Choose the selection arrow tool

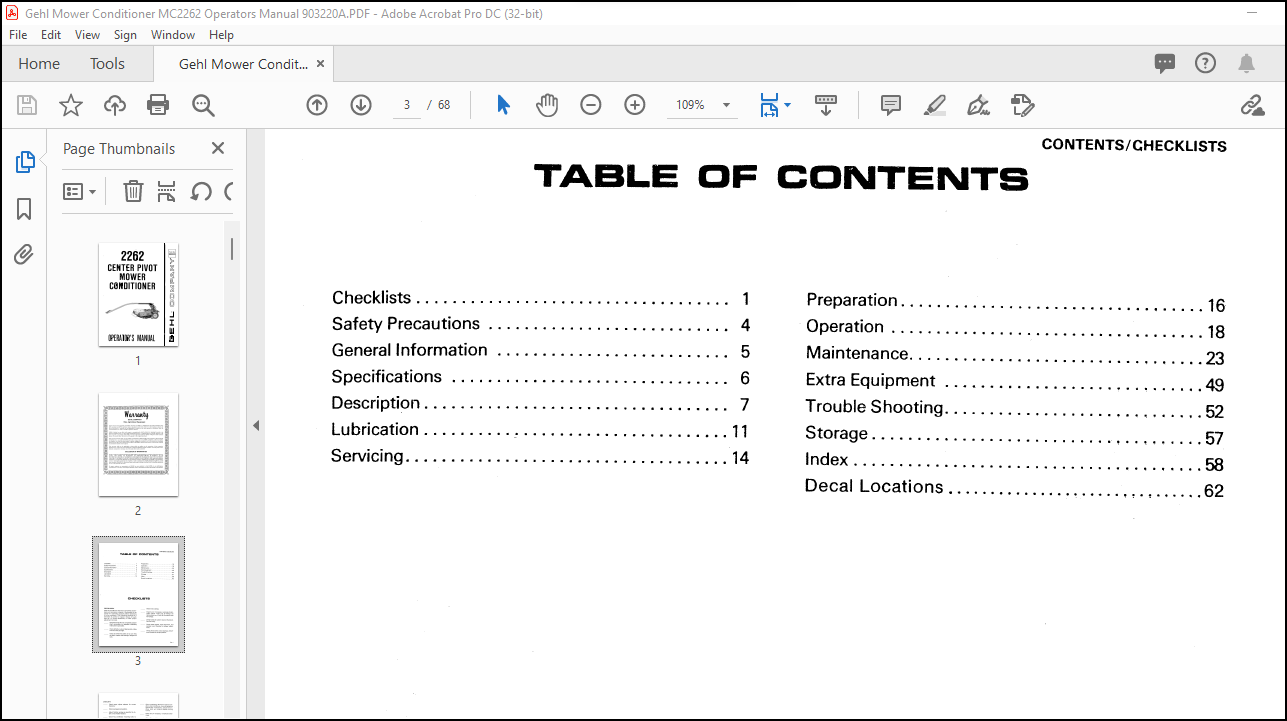[503, 105]
